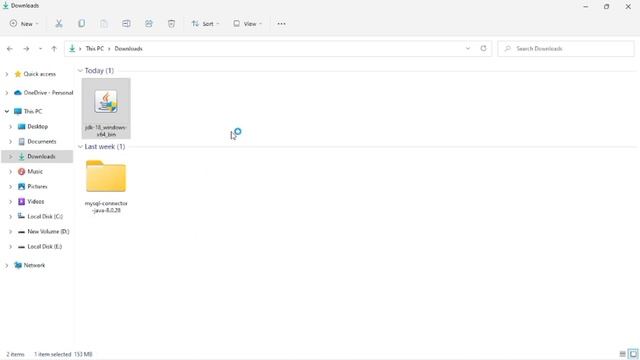The image size is (640, 360).
Task: Open the New dropdown menu
Action: coord(24,24)
